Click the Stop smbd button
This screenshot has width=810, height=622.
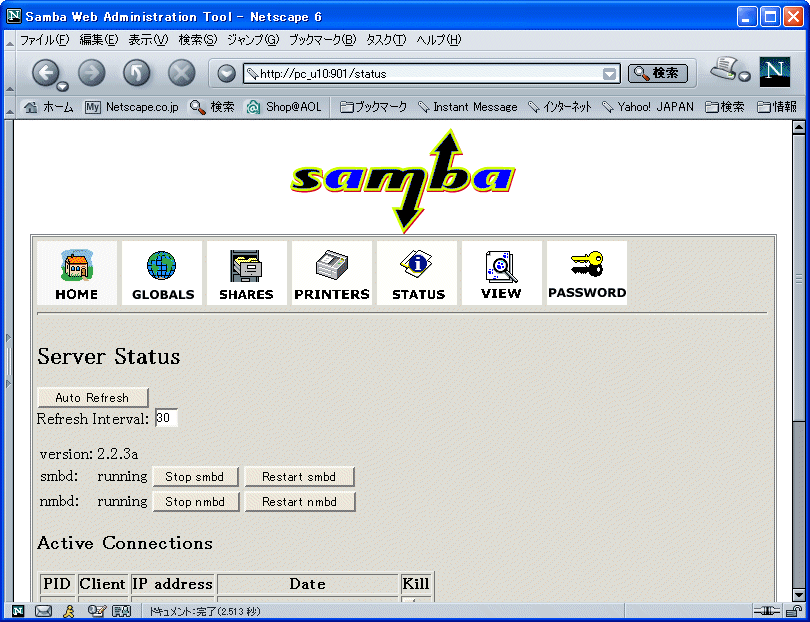click(x=195, y=477)
